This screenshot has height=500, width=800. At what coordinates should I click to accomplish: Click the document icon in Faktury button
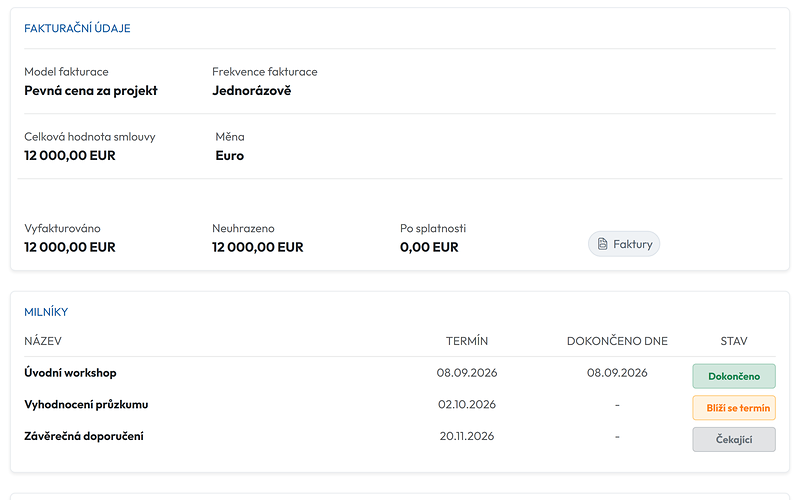click(x=603, y=244)
